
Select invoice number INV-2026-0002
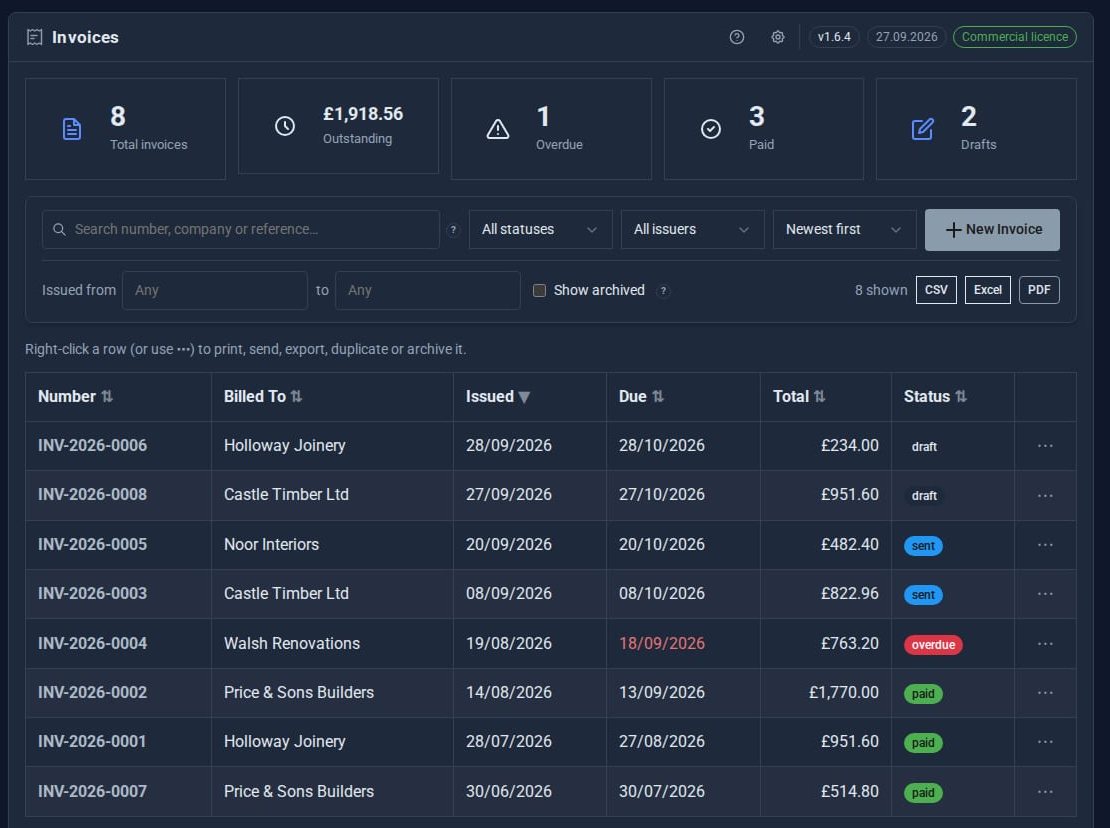click(x=92, y=693)
